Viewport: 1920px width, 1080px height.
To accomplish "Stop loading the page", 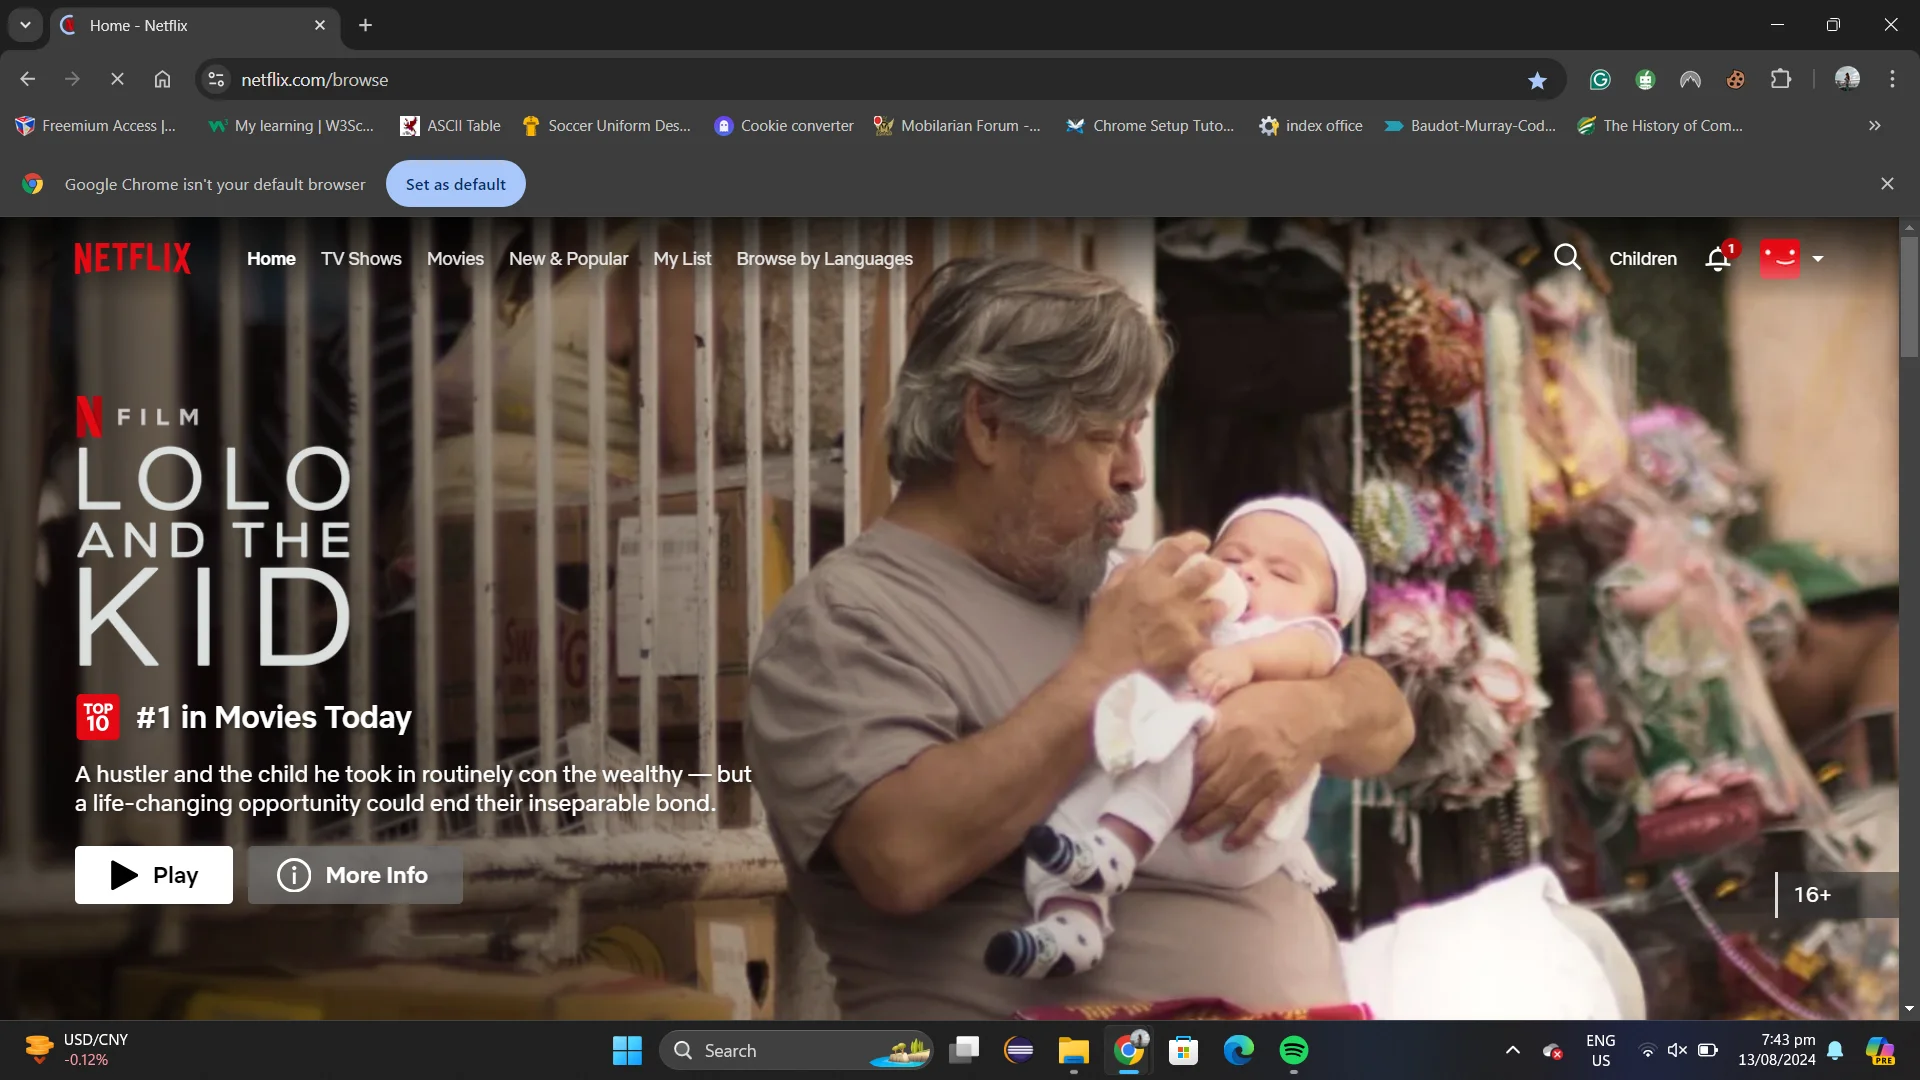I will [x=117, y=79].
